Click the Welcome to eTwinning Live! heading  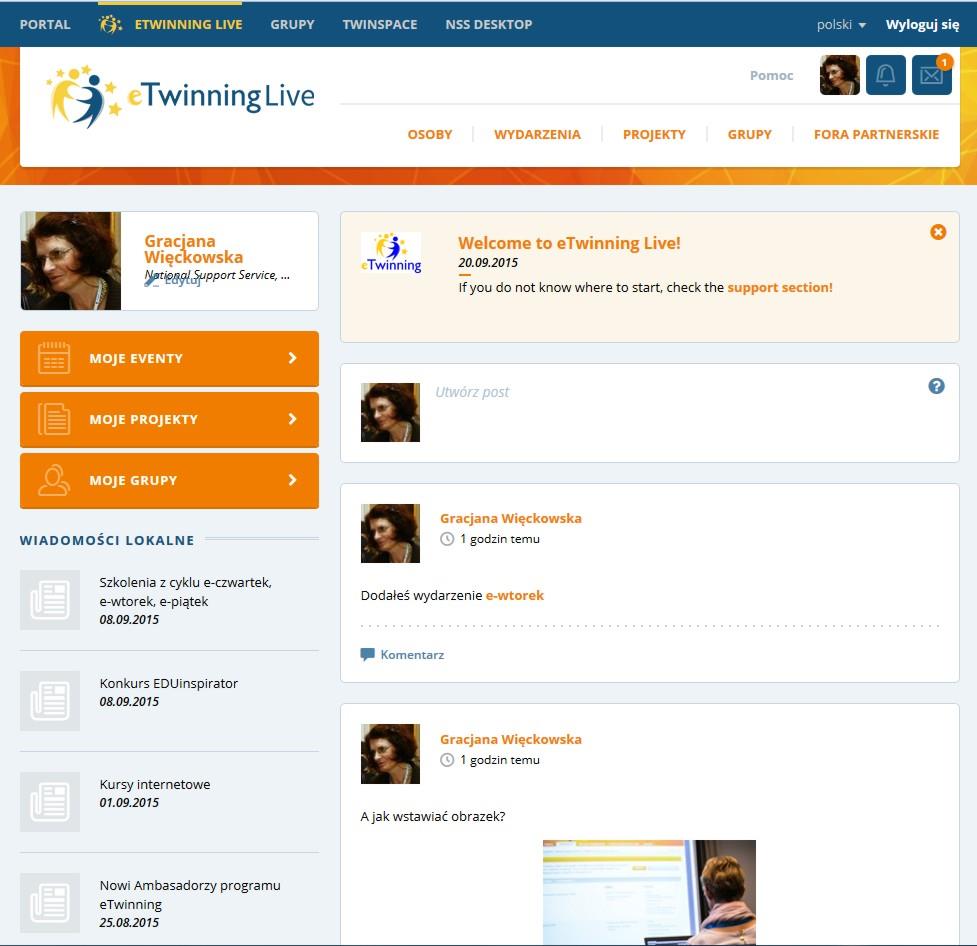tap(570, 243)
